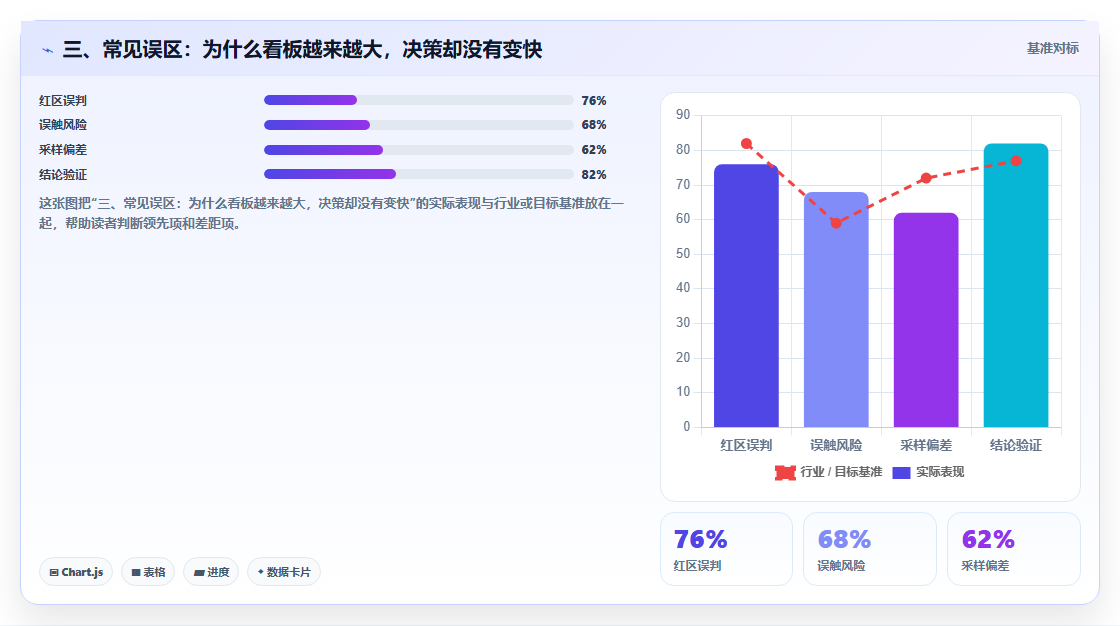The width and height of the screenshot is (1120, 626).
Task: Toggle the 实际表现 legend item
Action: 929,472
